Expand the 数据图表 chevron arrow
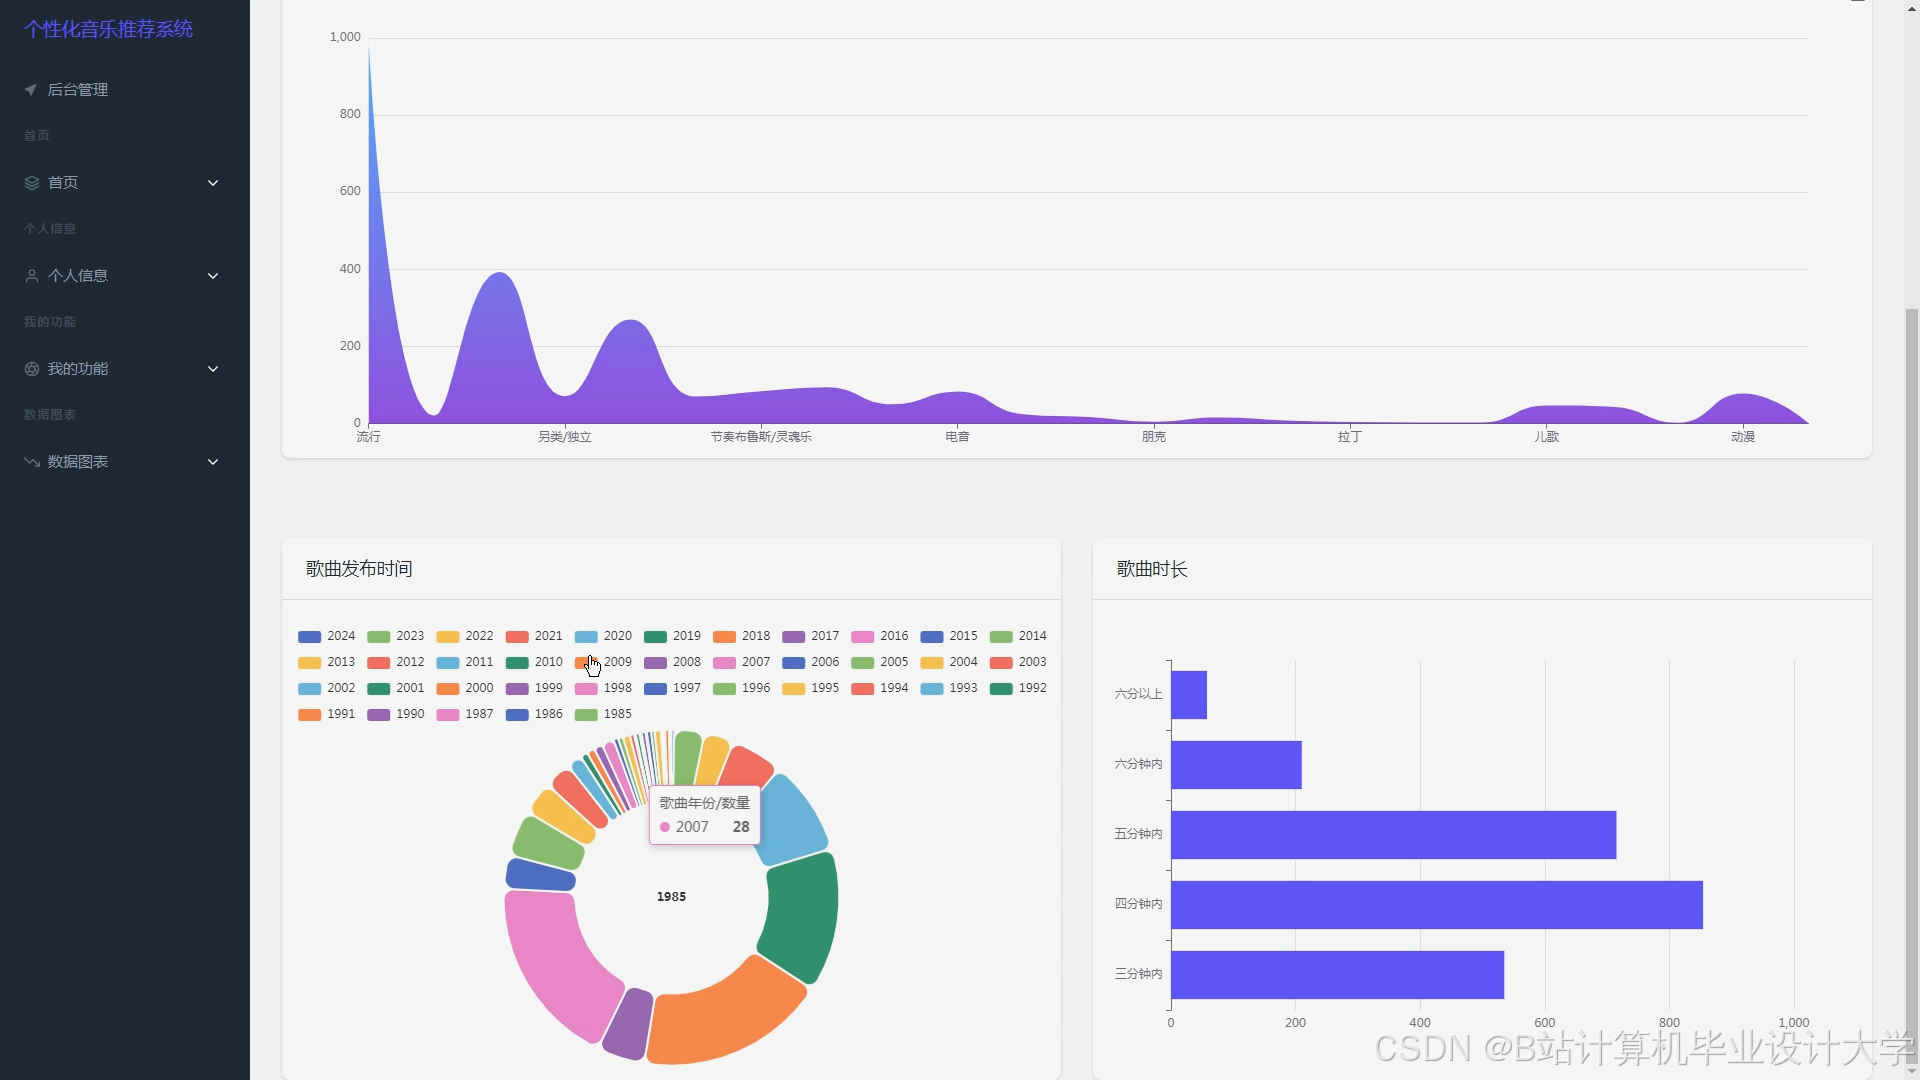Screen dimensions: 1920x1080 (x=213, y=462)
